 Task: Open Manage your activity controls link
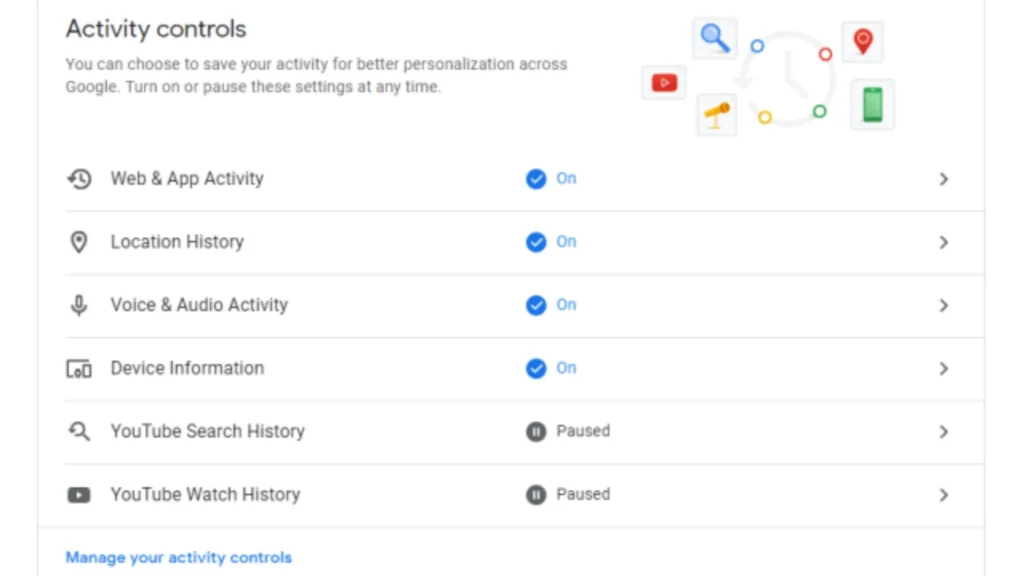(x=178, y=557)
